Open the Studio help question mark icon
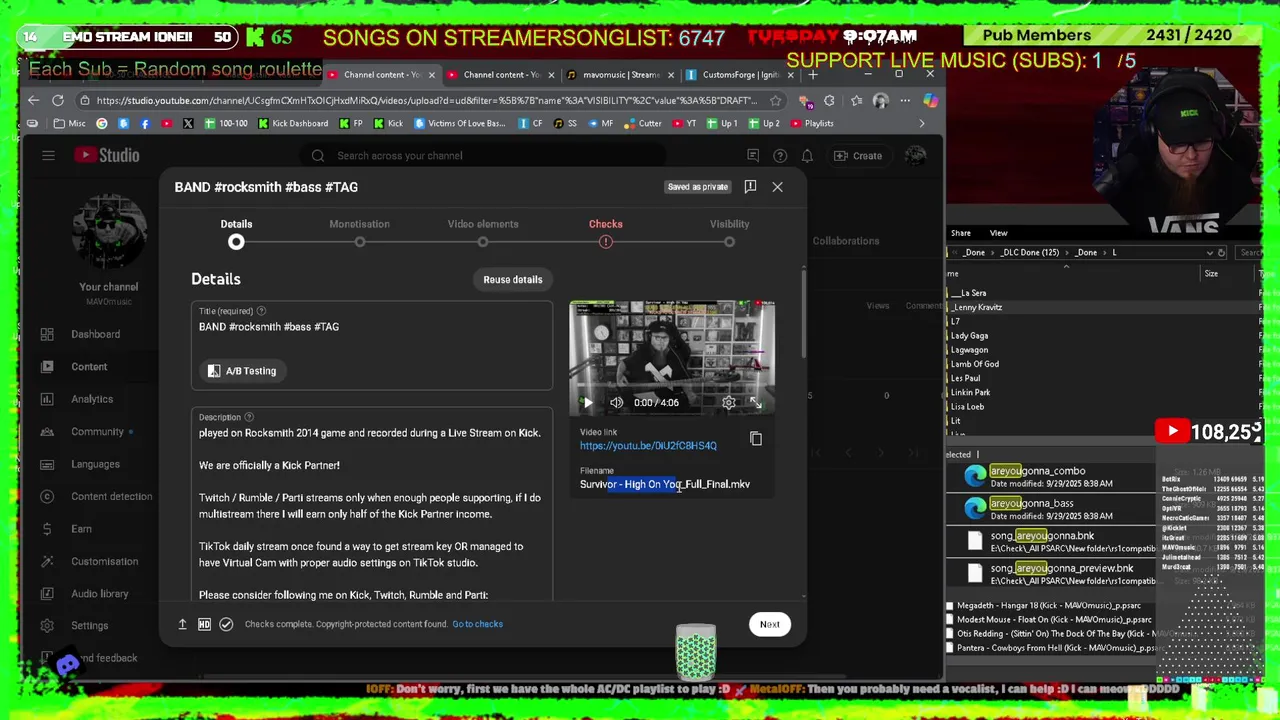 [x=780, y=155]
